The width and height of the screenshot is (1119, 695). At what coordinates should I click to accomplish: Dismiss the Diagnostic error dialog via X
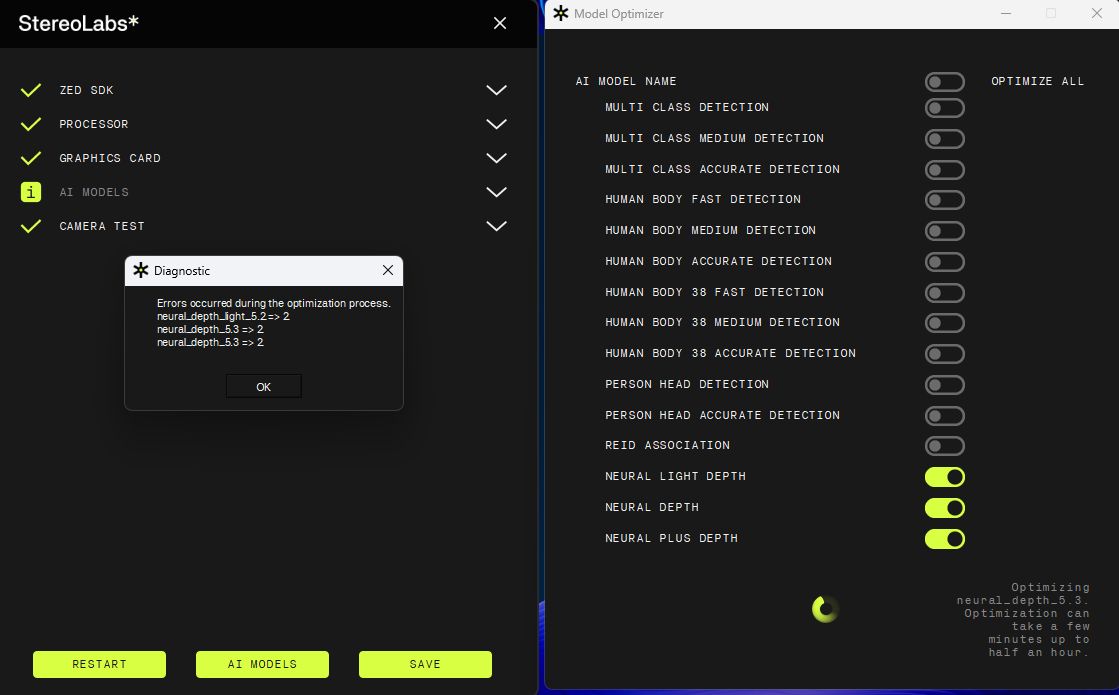pos(388,270)
